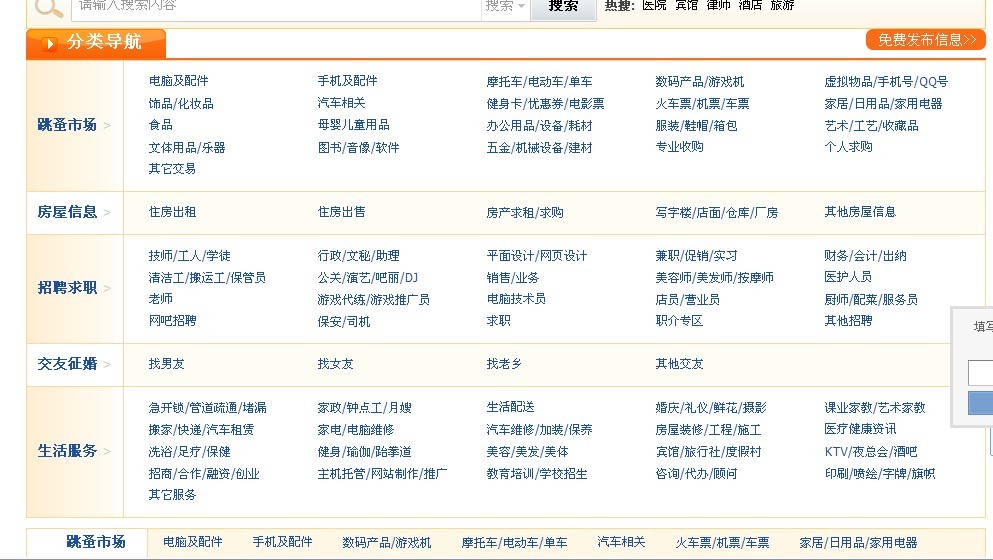Open 技师/工人/学徒 jobs
993x560 pixels.
click(x=190, y=255)
